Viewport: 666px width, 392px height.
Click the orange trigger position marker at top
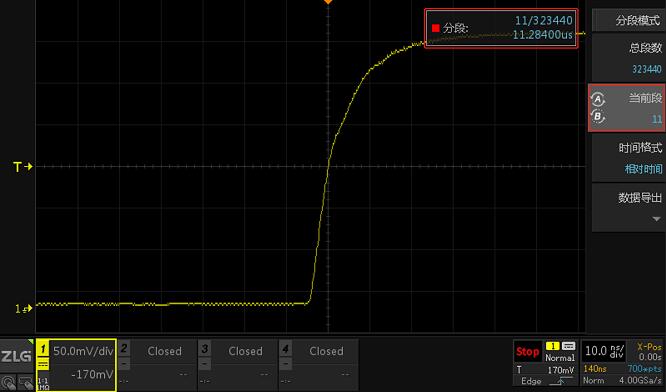328,2
